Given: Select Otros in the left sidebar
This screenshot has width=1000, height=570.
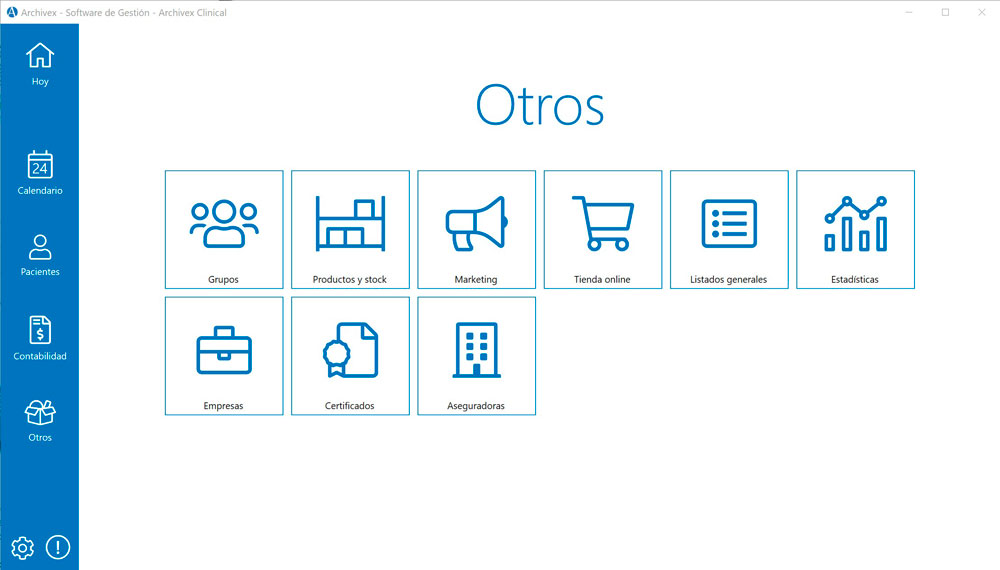Looking at the screenshot, I should [x=40, y=421].
